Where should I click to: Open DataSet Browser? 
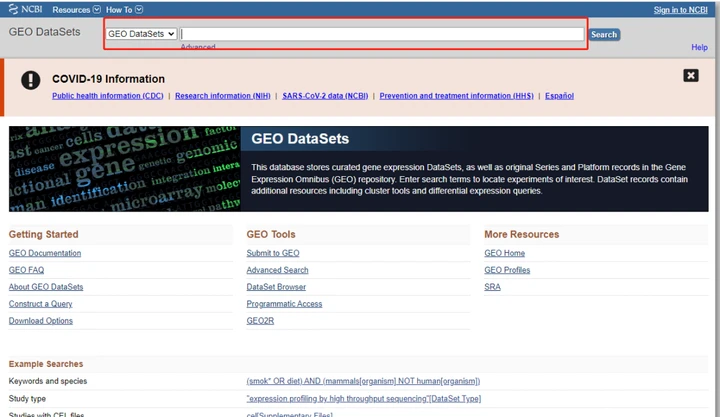pos(276,287)
